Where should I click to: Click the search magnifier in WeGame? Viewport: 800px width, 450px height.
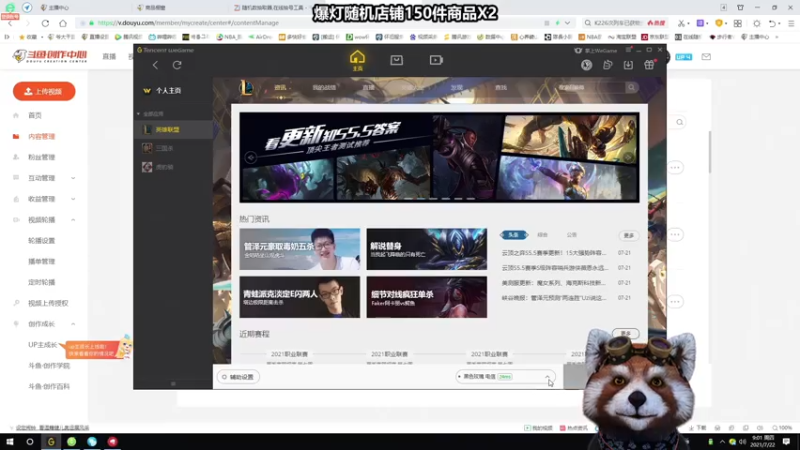coord(631,87)
